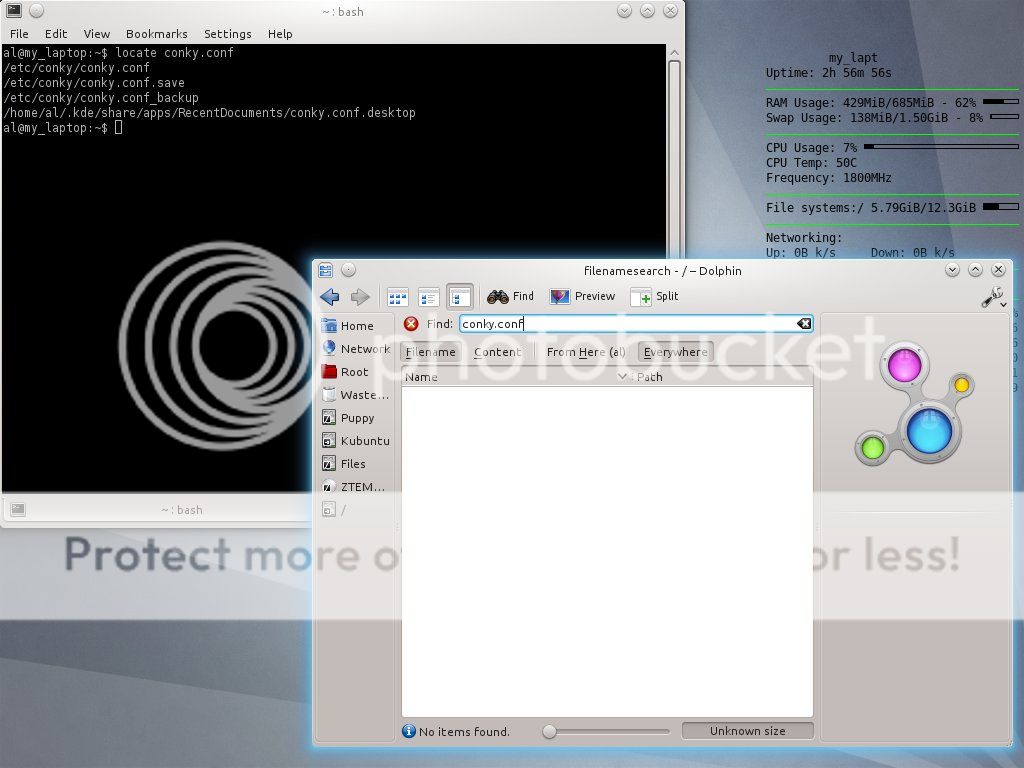
Task: Open Root in Places panel
Action: [345, 372]
